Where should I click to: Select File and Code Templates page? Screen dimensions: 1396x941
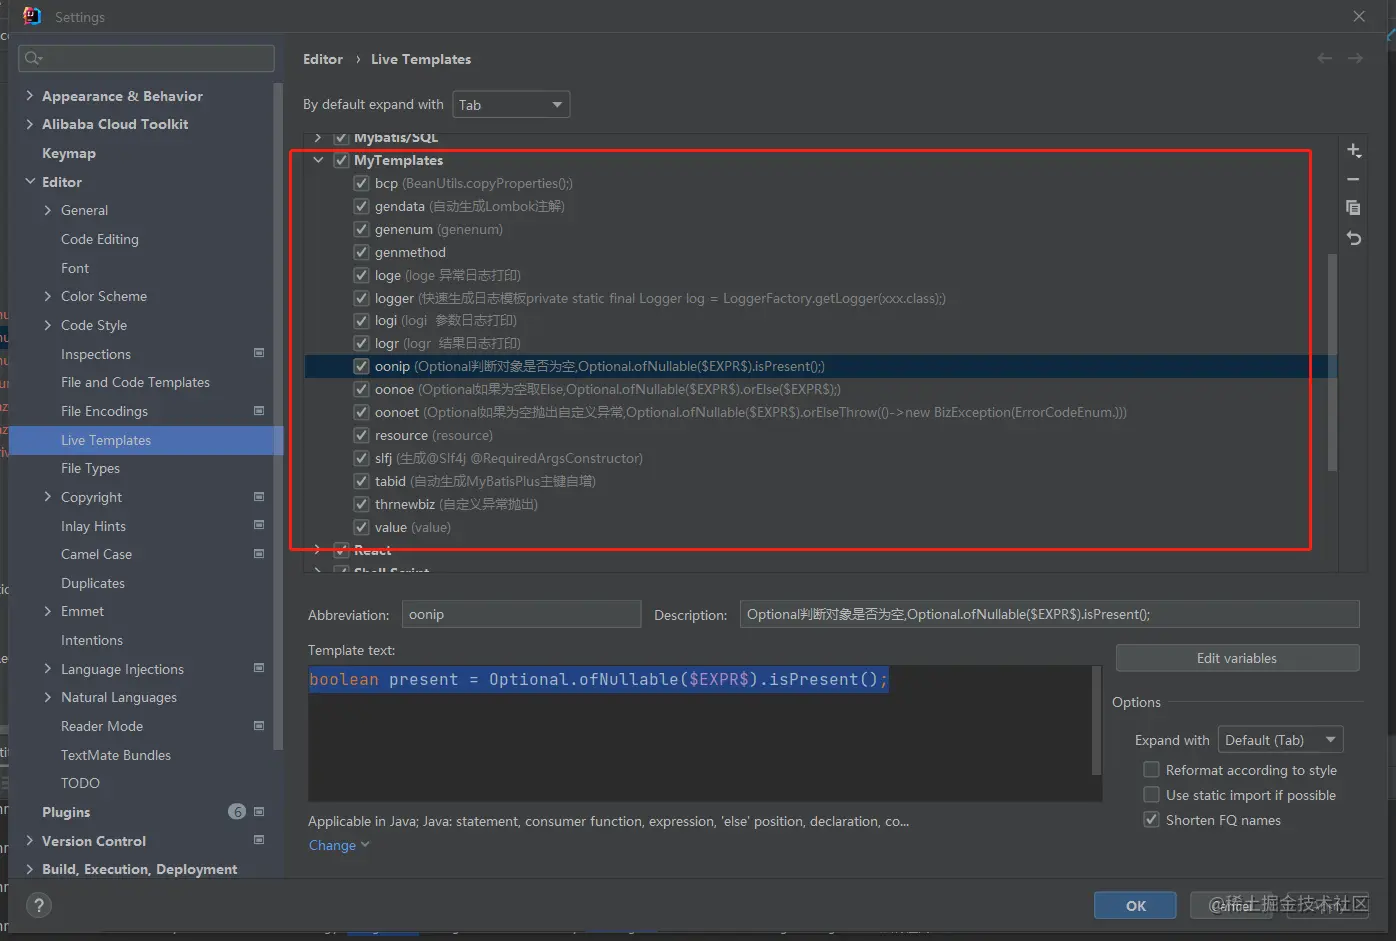[135, 382]
